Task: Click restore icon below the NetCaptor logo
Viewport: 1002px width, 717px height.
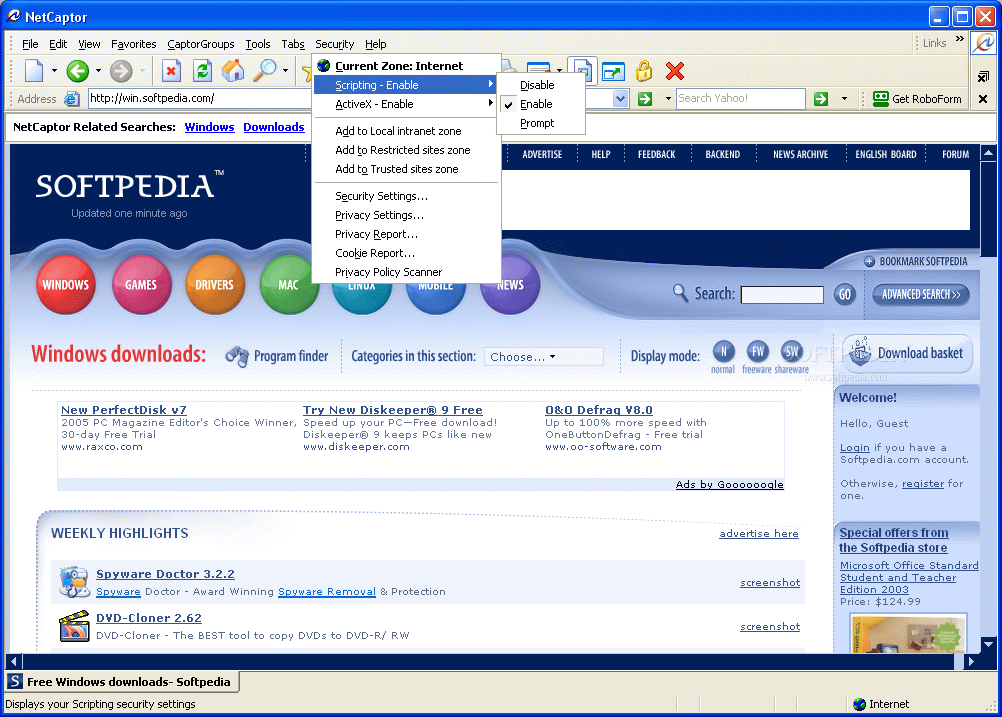Action: (x=983, y=77)
